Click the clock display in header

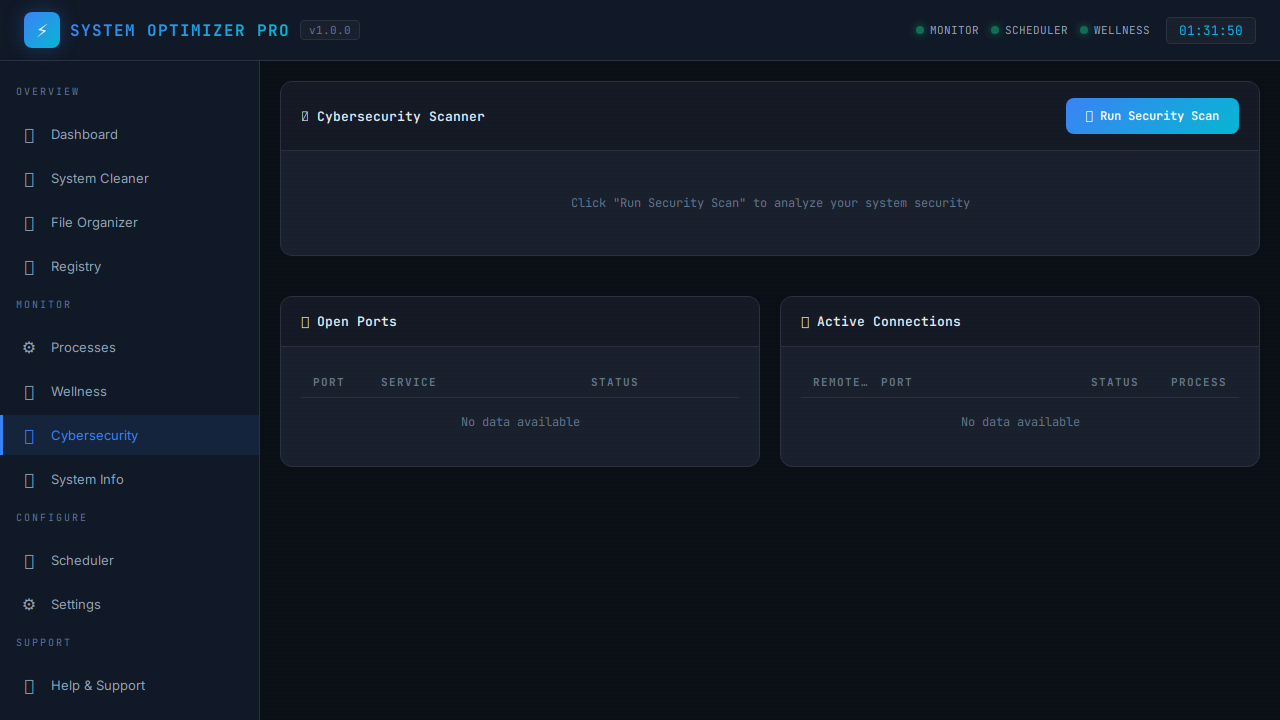[x=1210, y=30]
